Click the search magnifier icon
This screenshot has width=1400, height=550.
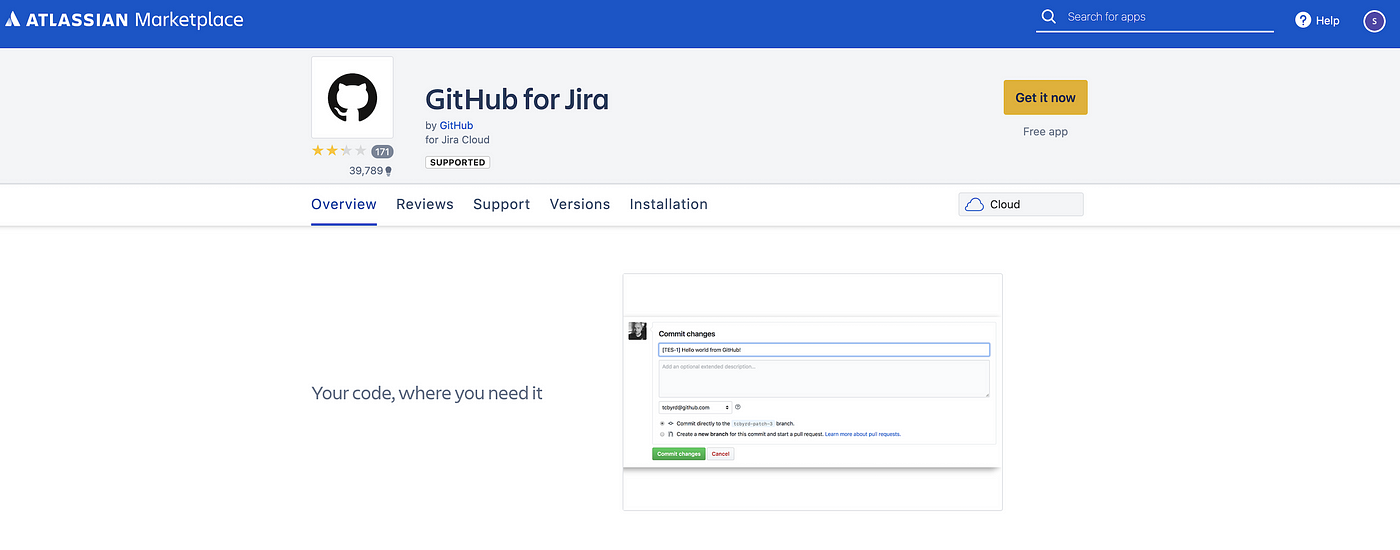pos(1048,17)
